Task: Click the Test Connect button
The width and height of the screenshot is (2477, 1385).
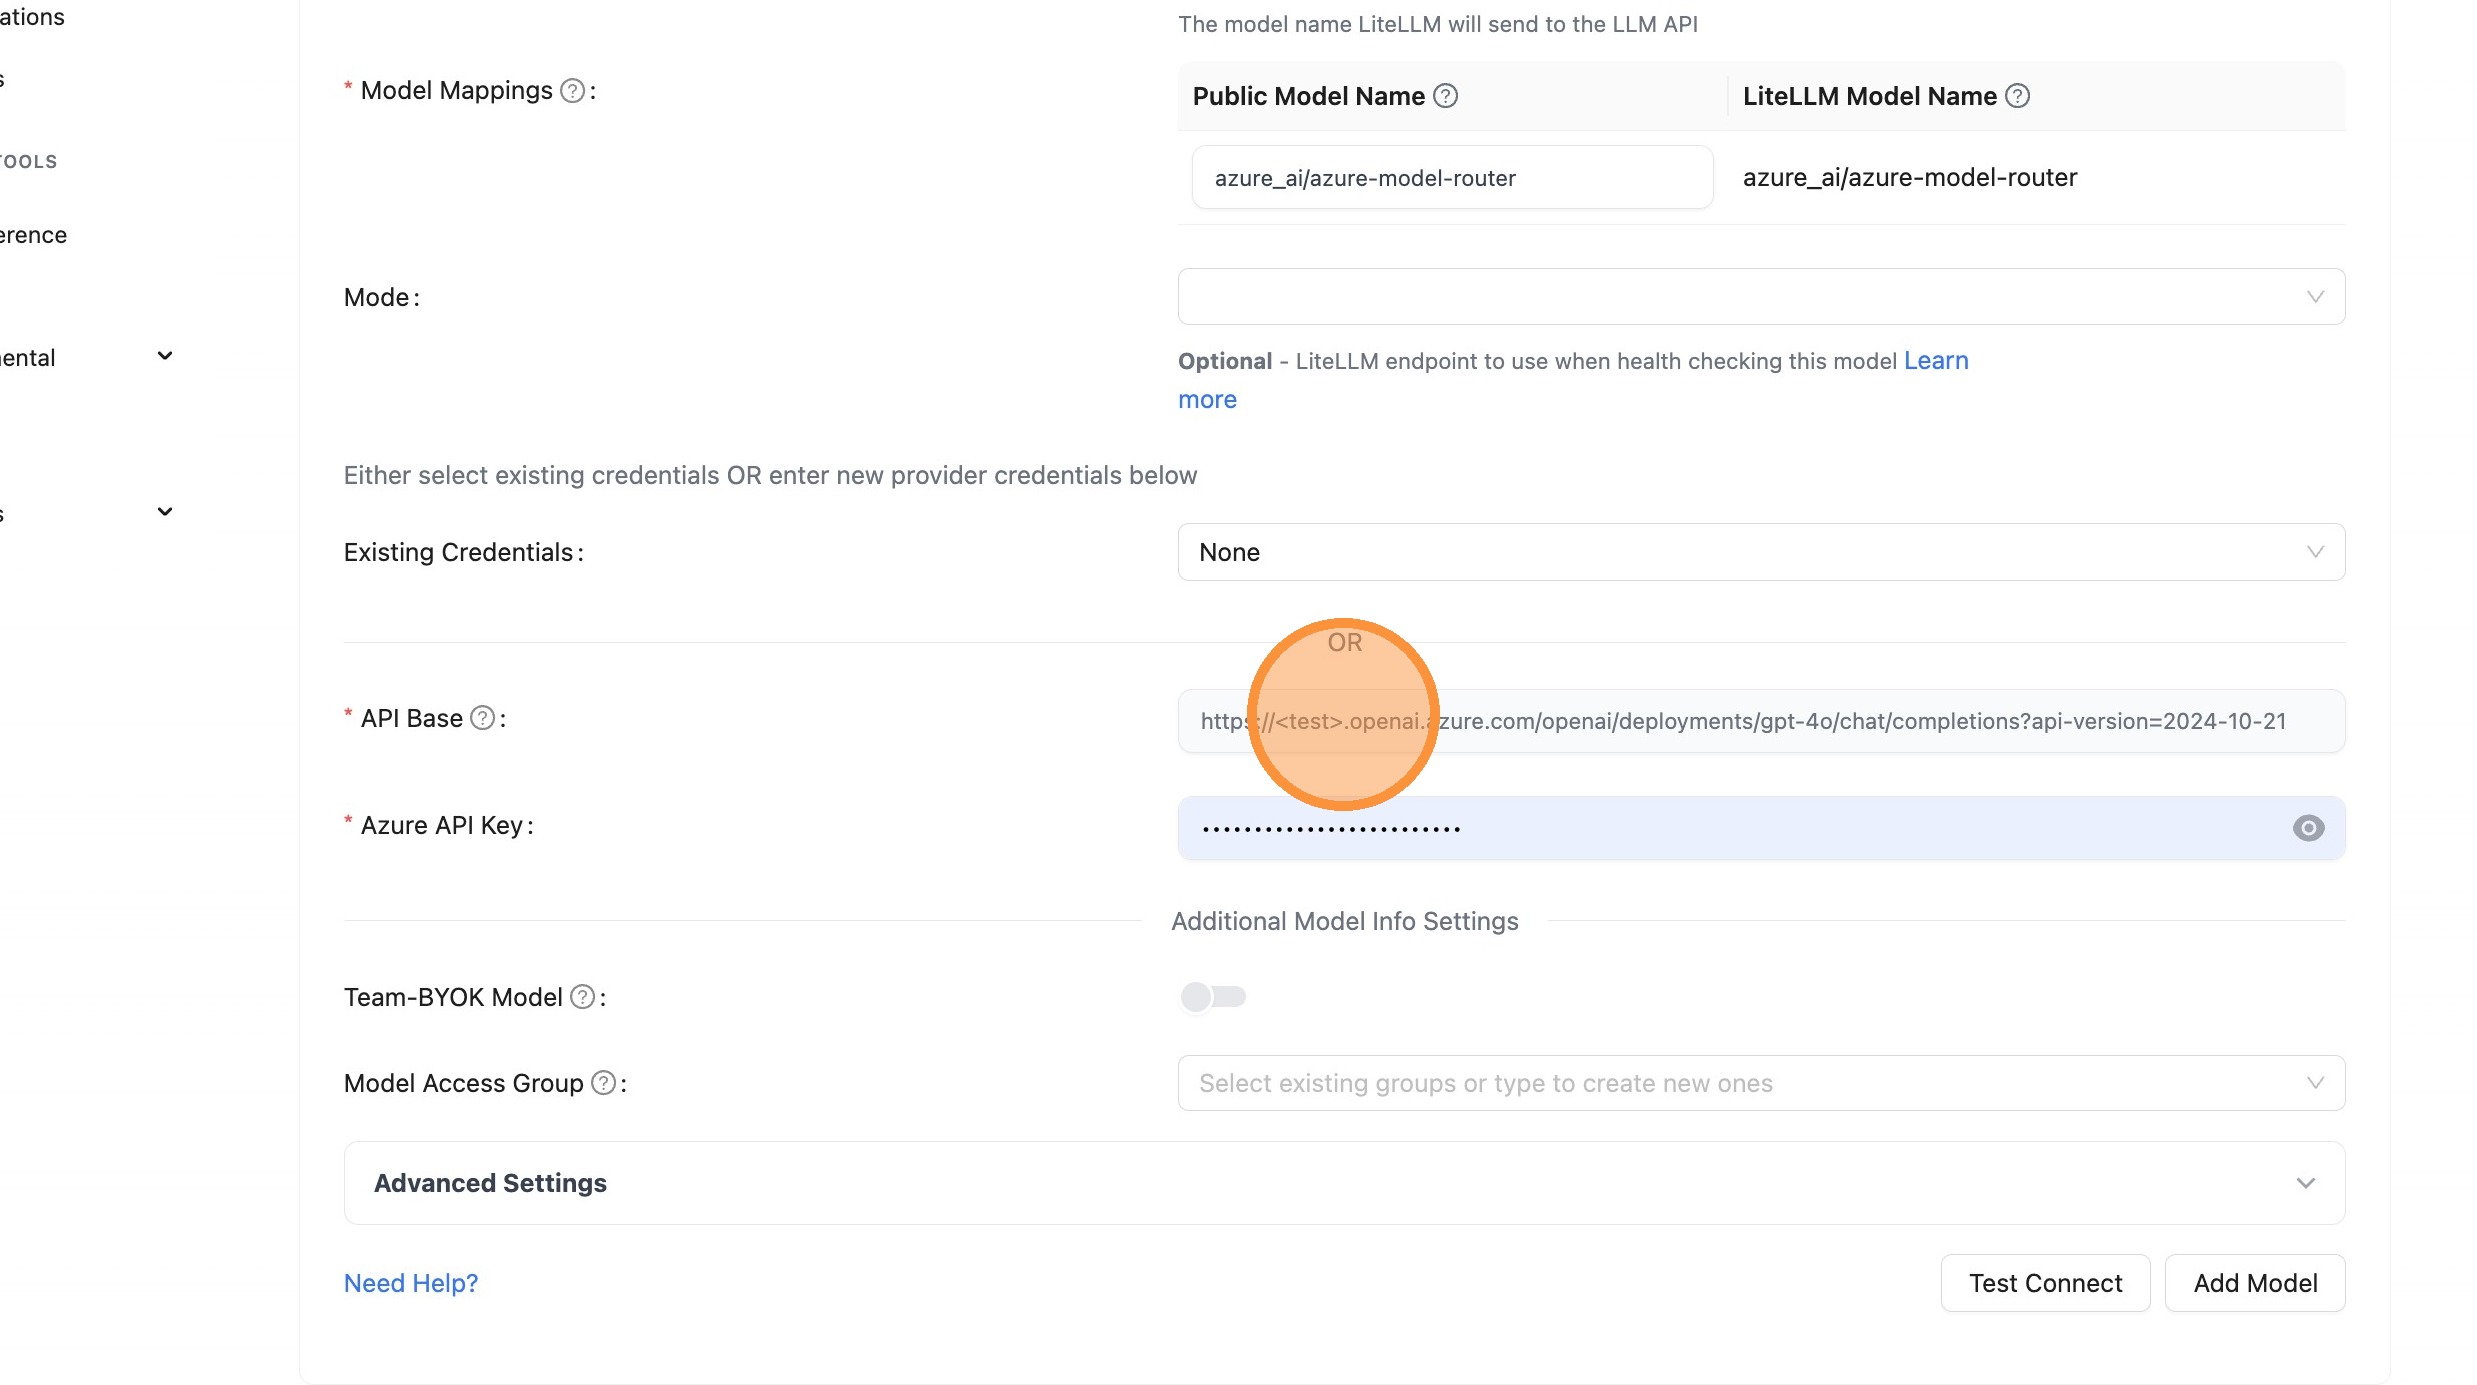Action: tap(2044, 1283)
